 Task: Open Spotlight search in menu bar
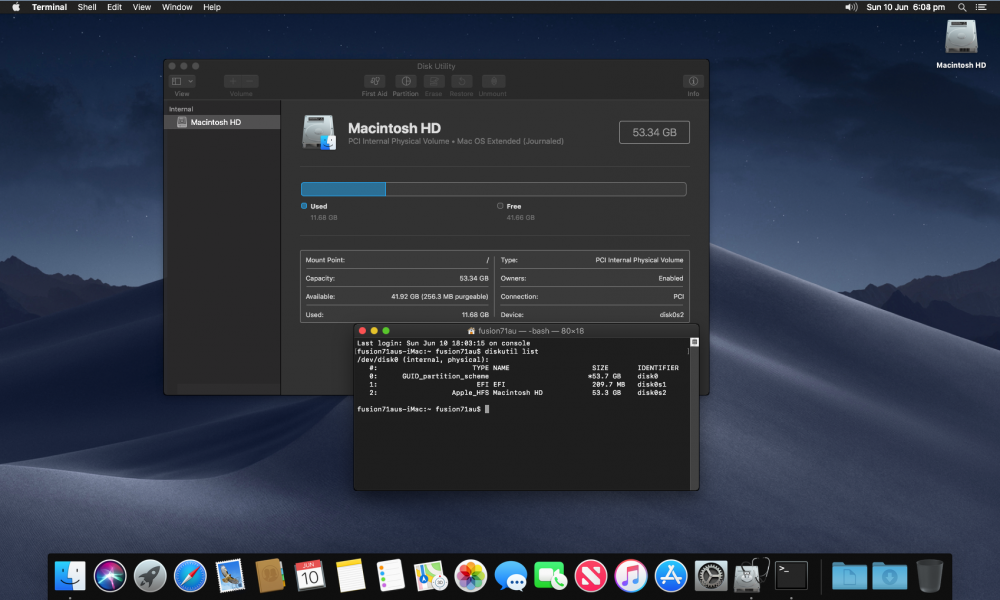[x=962, y=7]
